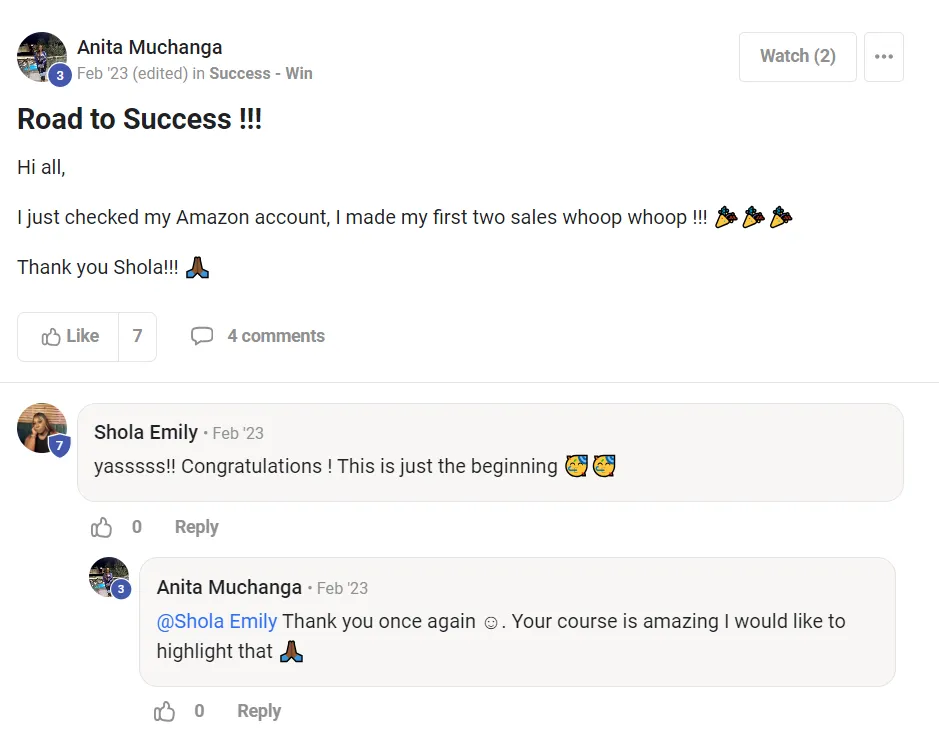Click author name Anita Muchanga on the post
This screenshot has width=939, height=733.
pyautogui.click(x=149, y=47)
